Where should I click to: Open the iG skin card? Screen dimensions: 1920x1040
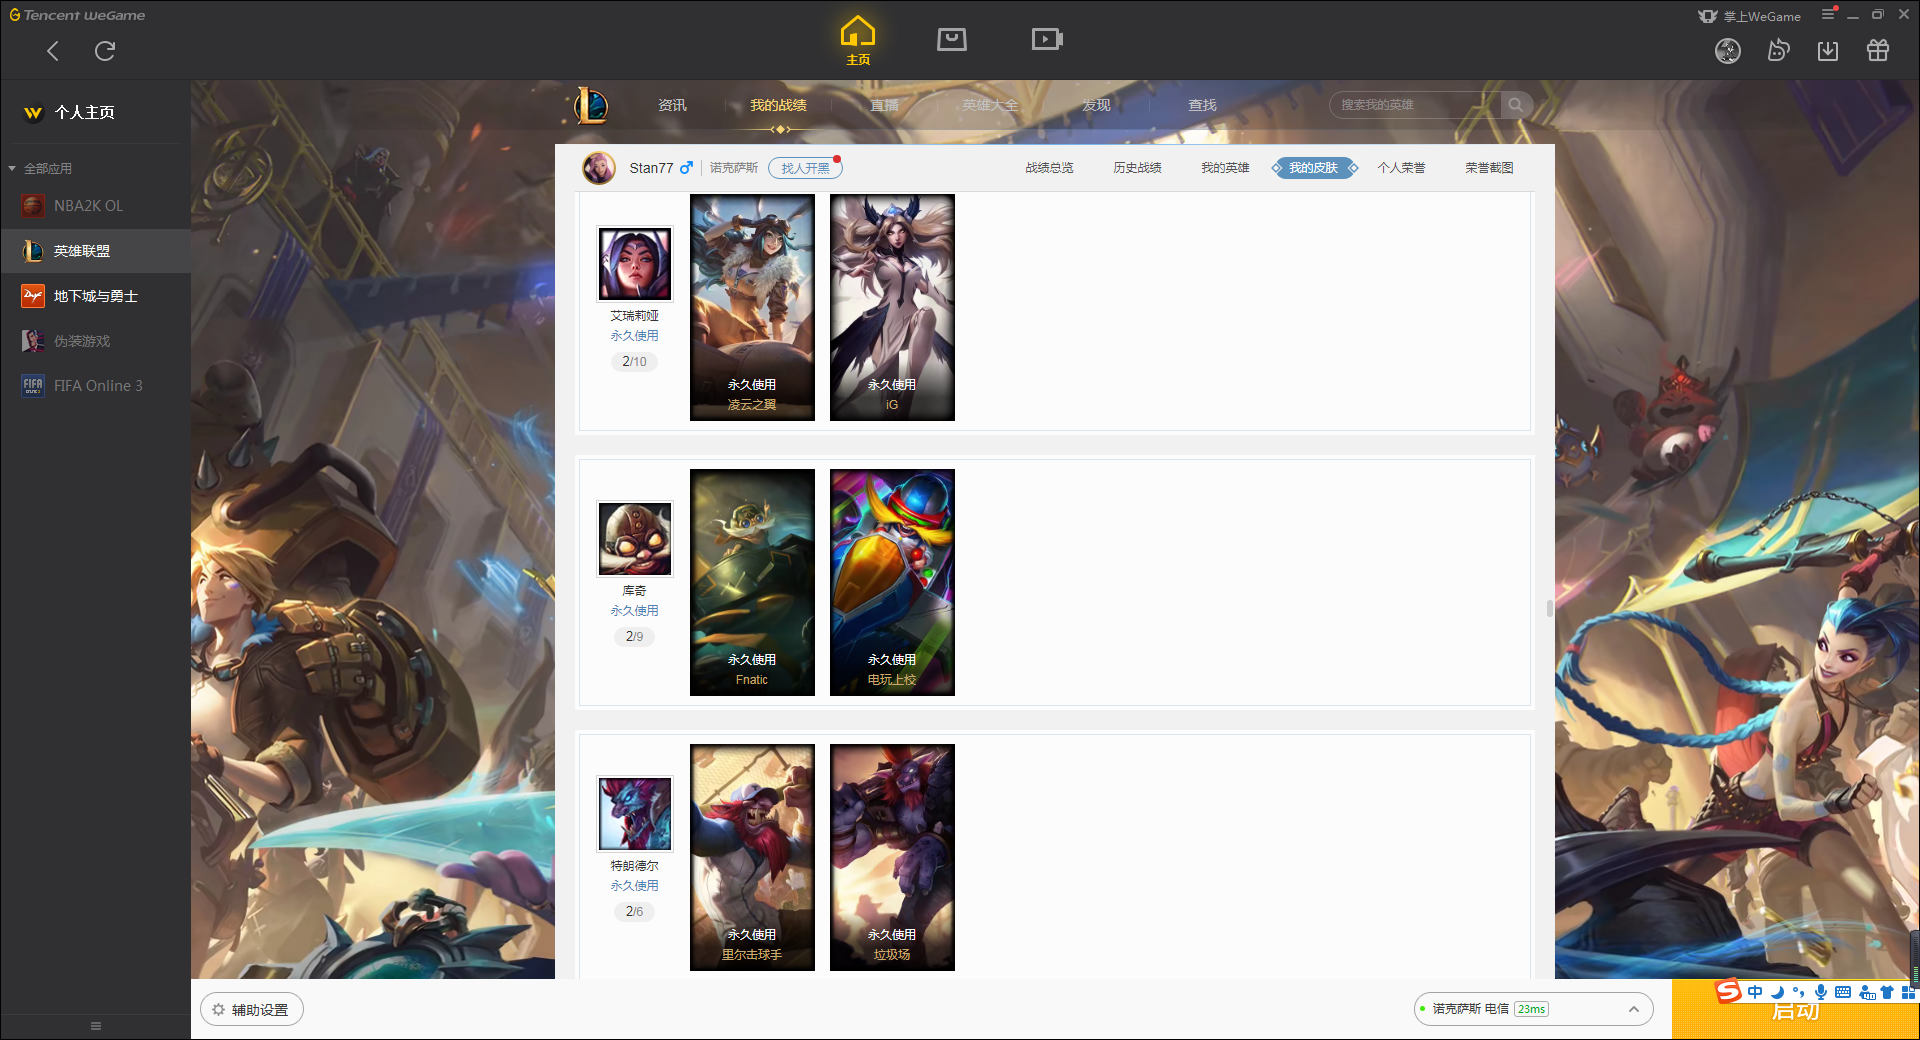[892, 307]
